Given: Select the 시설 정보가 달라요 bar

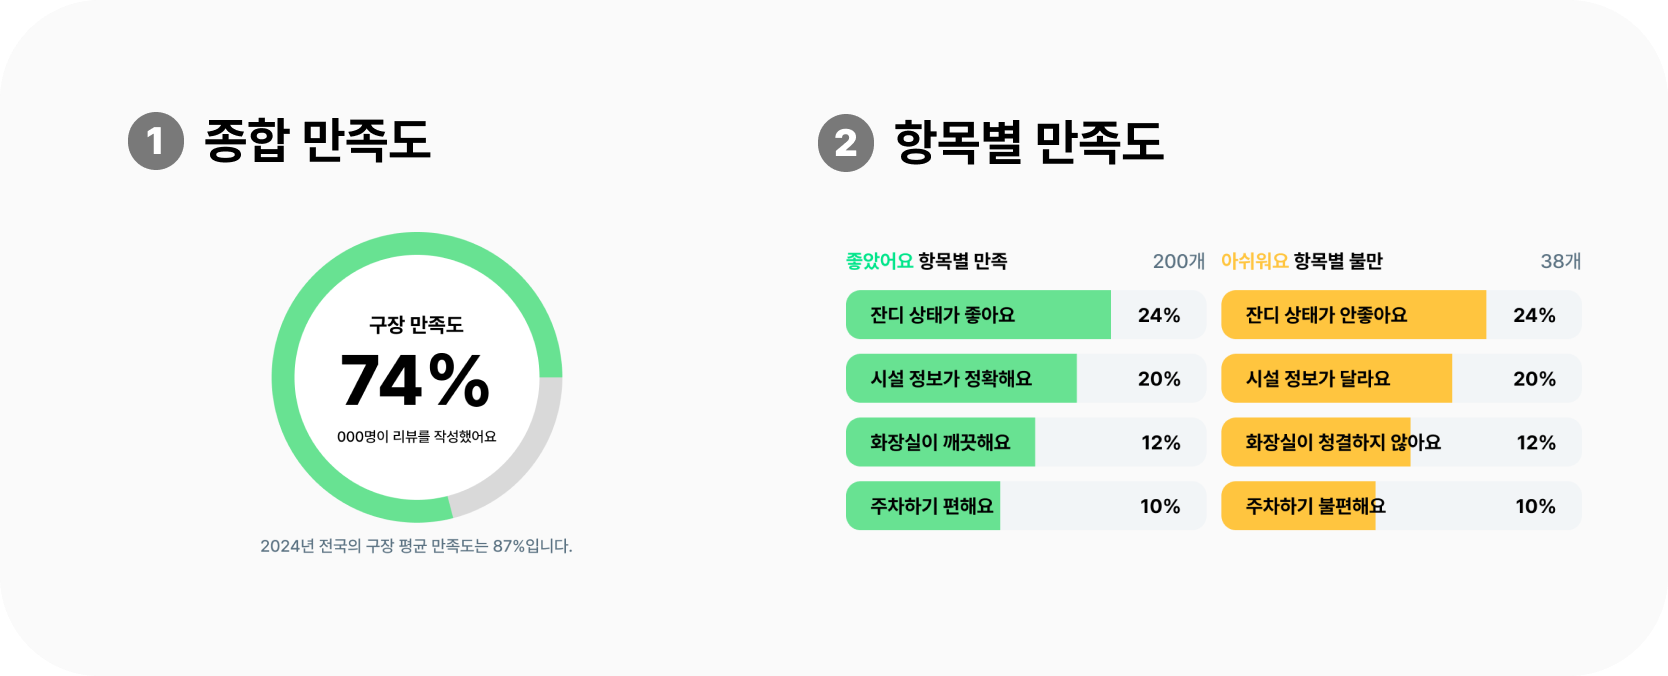Looking at the screenshot, I should pyautogui.click(x=1401, y=379).
